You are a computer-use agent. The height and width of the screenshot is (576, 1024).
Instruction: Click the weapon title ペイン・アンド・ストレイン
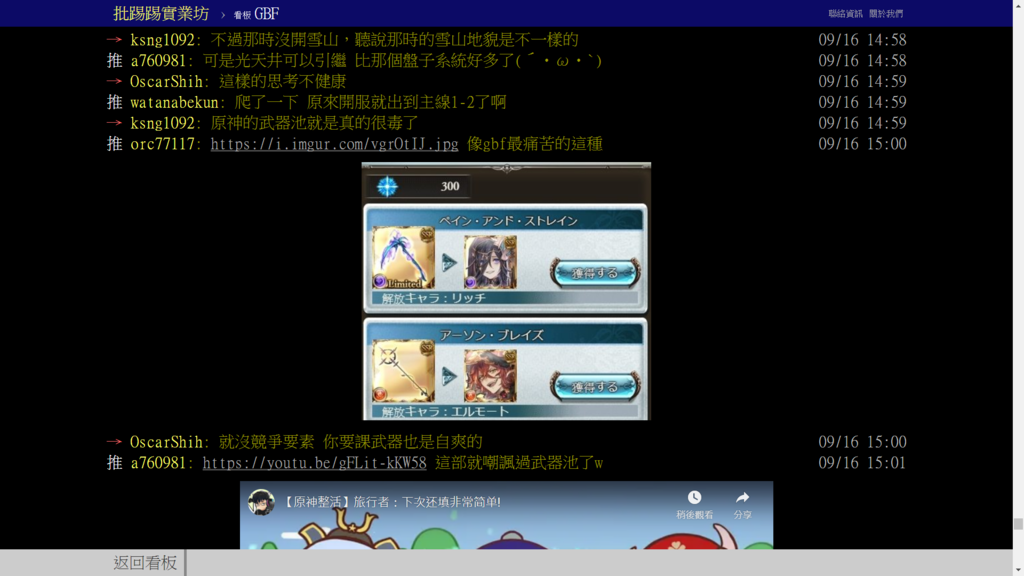pos(508,221)
